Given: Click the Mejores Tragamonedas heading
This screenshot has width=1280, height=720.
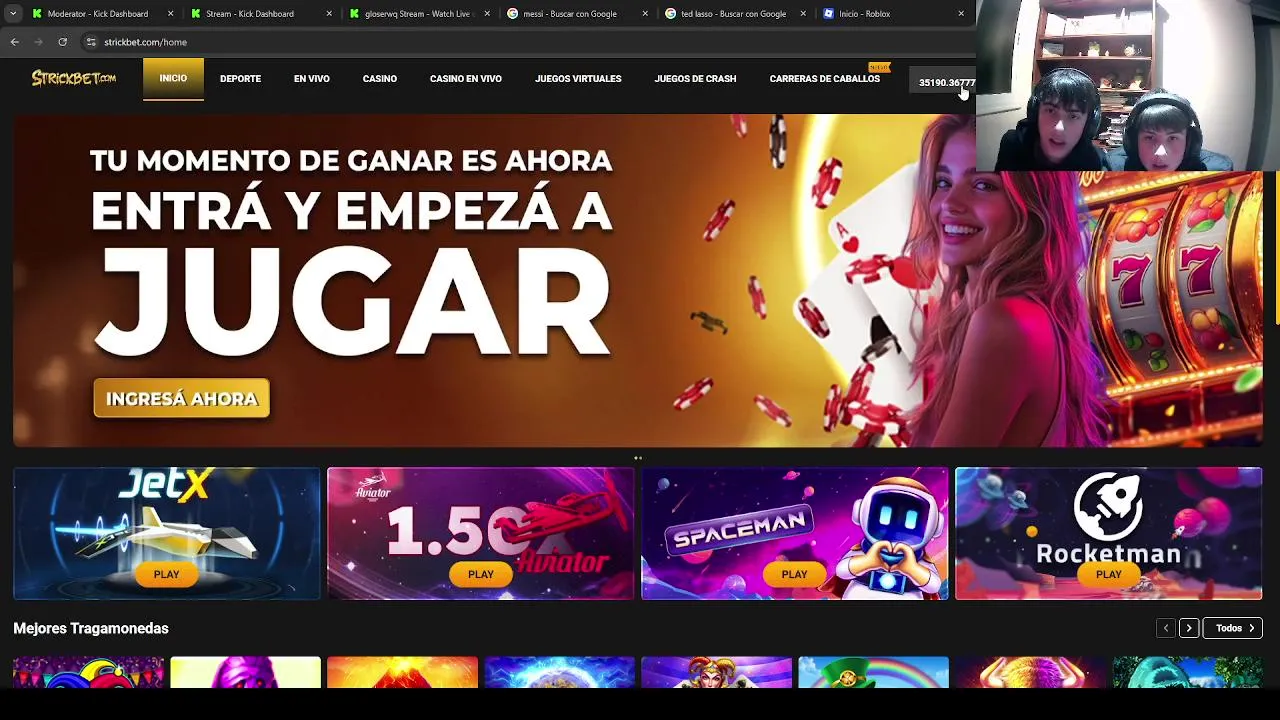Looking at the screenshot, I should tap(91, 628).
